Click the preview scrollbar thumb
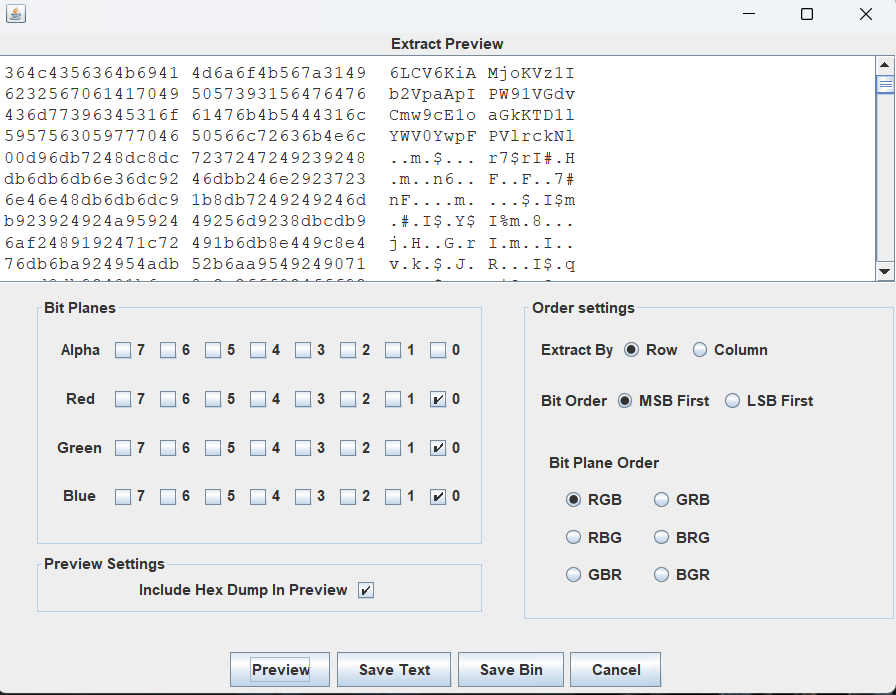This screenshot has width=896, height=695. click(x=885, y=85)
